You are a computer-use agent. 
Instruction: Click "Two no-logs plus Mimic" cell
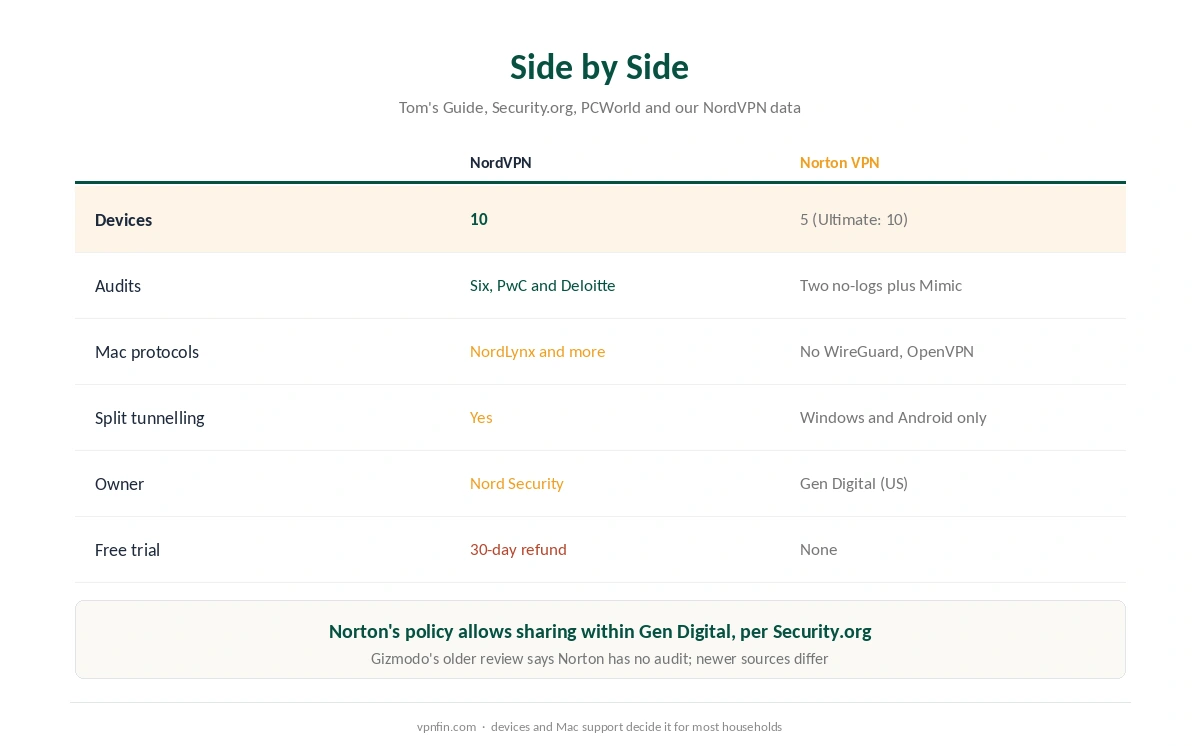pyautogui.click(x=881, y=285)
